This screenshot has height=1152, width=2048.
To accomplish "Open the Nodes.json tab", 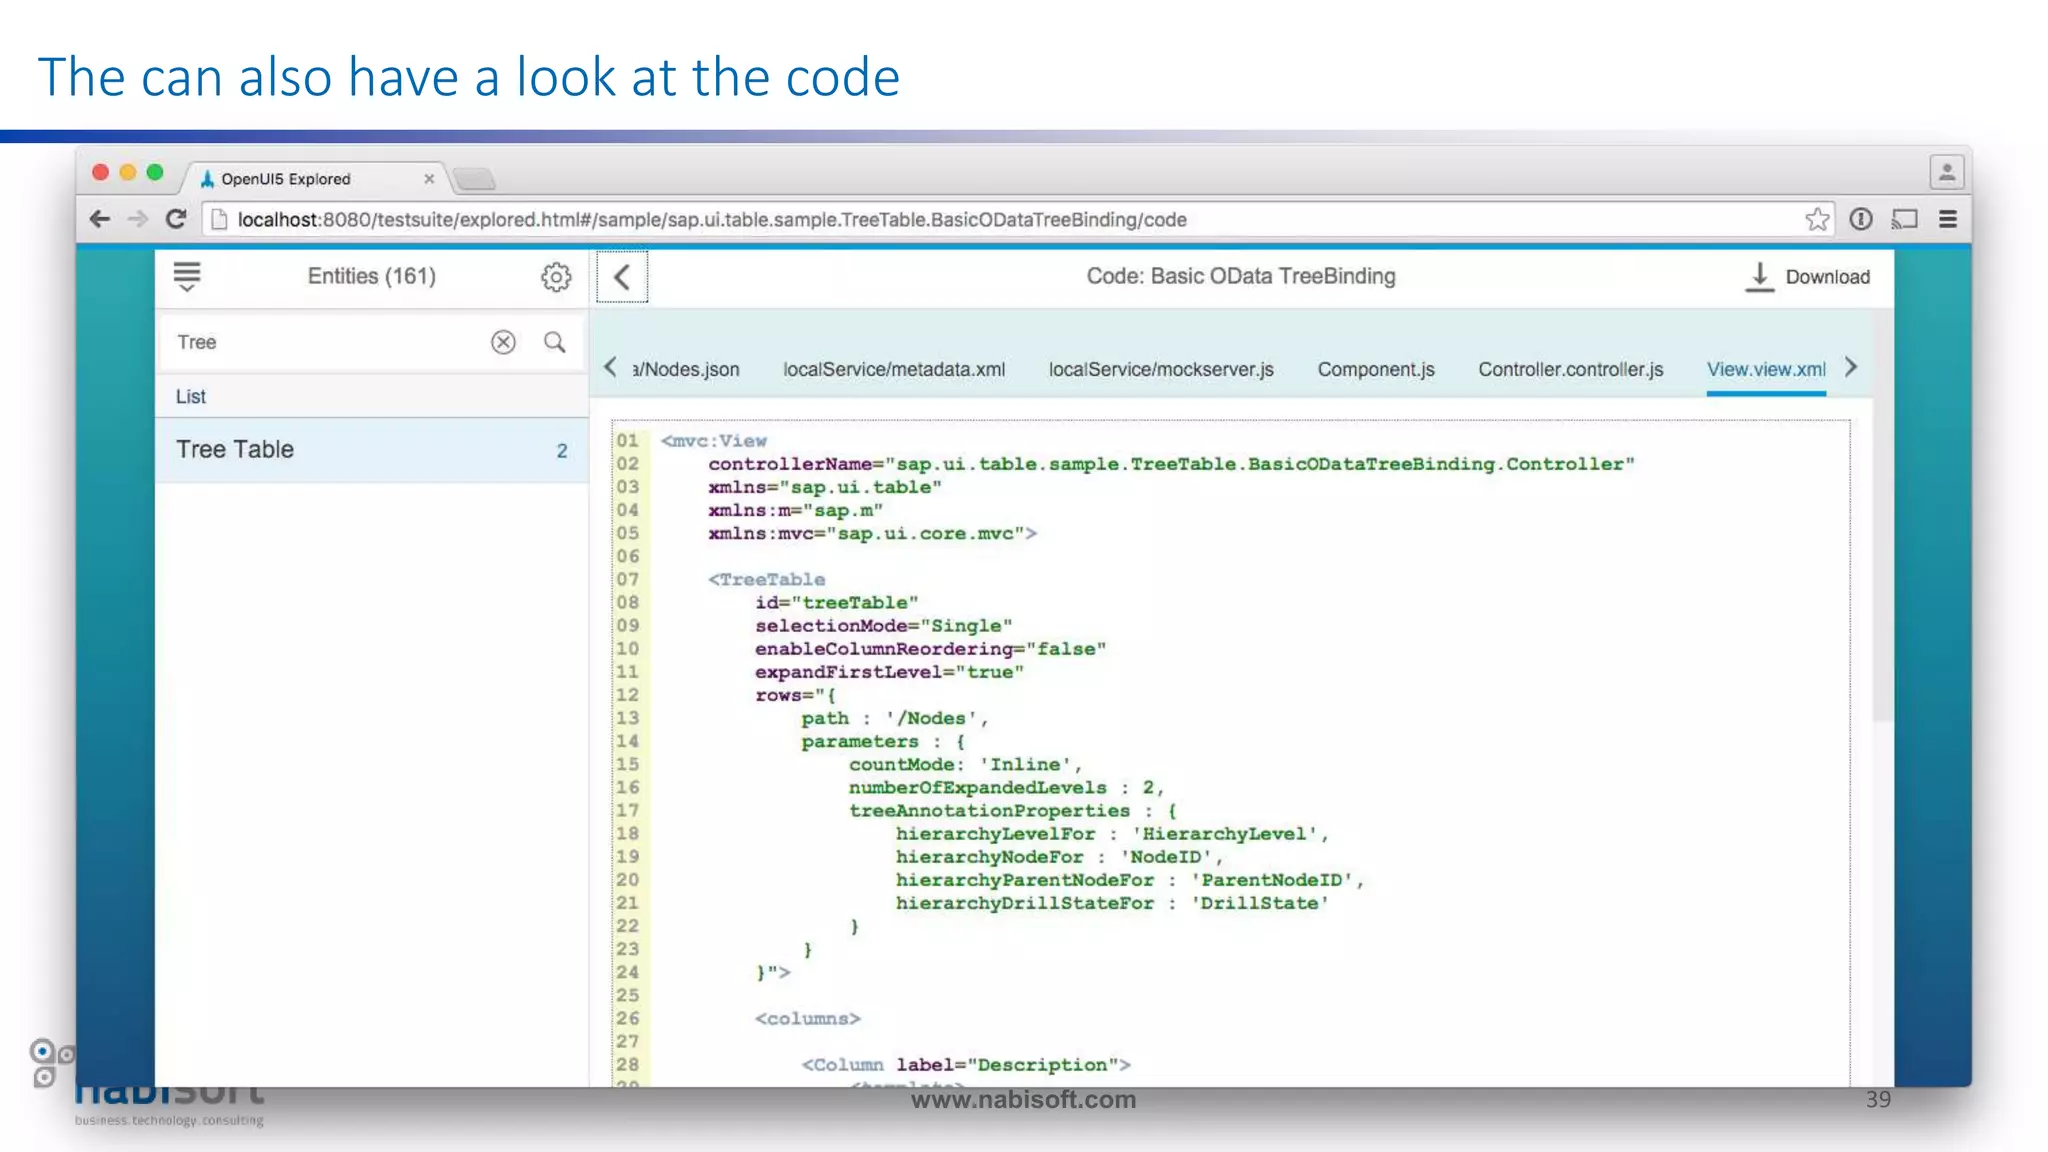I will click(x=686, y=369).
